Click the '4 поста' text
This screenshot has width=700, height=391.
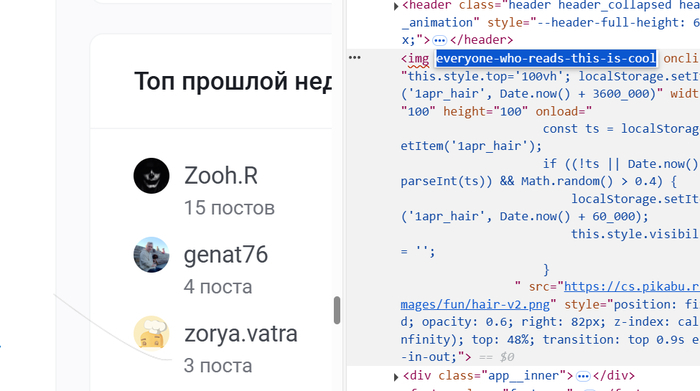pyautogui.click(x=218, y=287)
